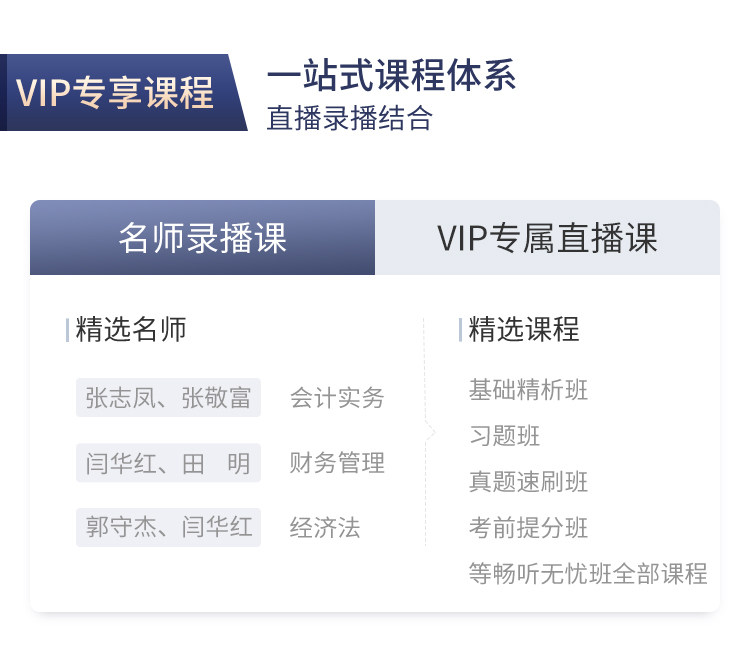Viewport: 750px width, 645px height.
Task: Select the 张志凤、张敬富 teacher tag
Action: click(168, 397)
